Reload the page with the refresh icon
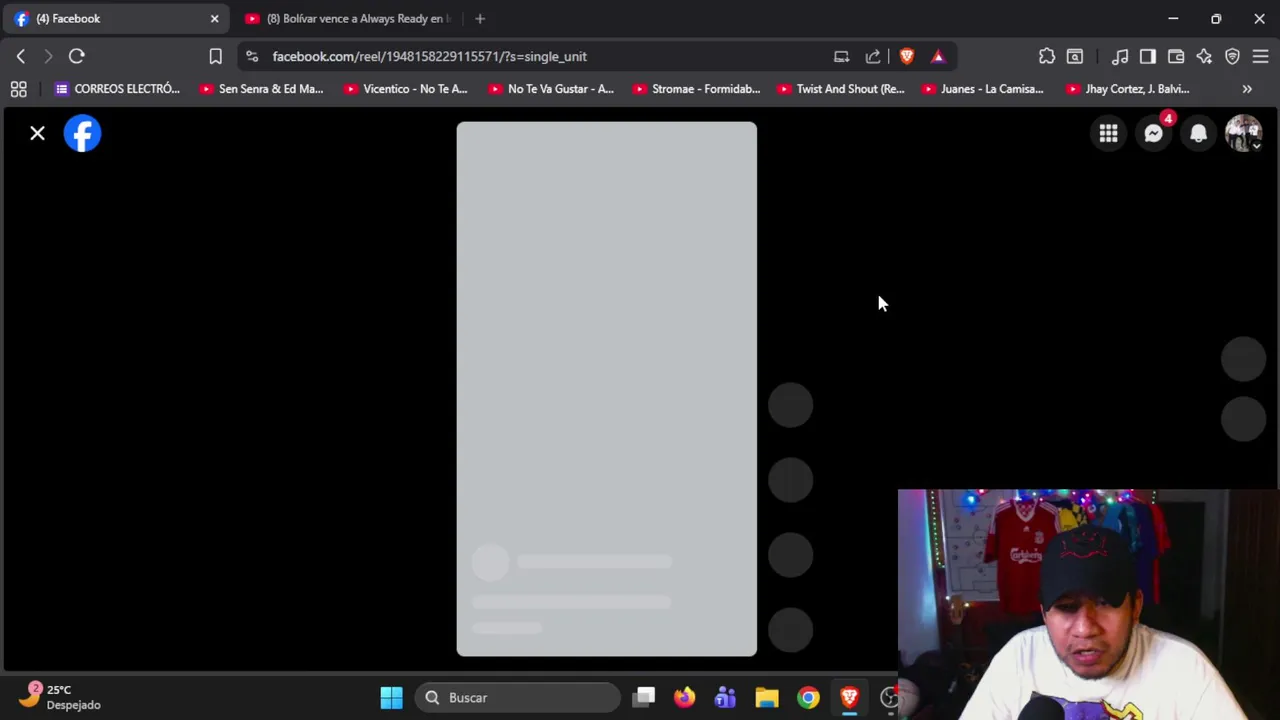The height and width of the screenshot is (720, 1280). 77,56
